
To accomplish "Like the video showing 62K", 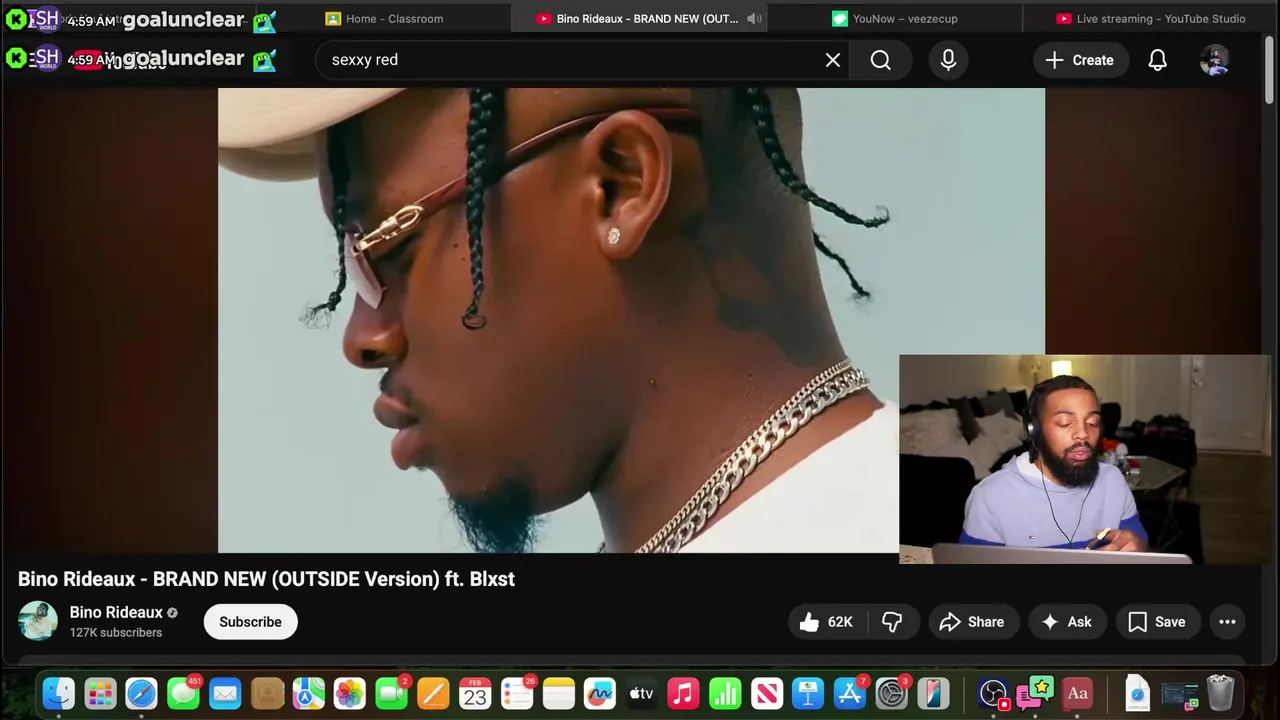I will coord(826,622).
